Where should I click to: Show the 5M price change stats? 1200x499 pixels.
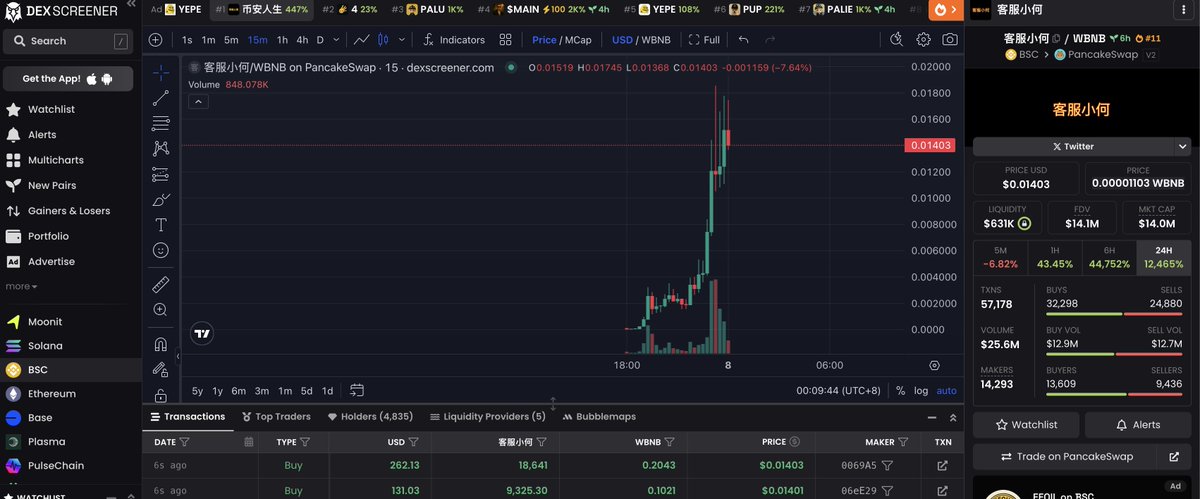point(1000,258)
